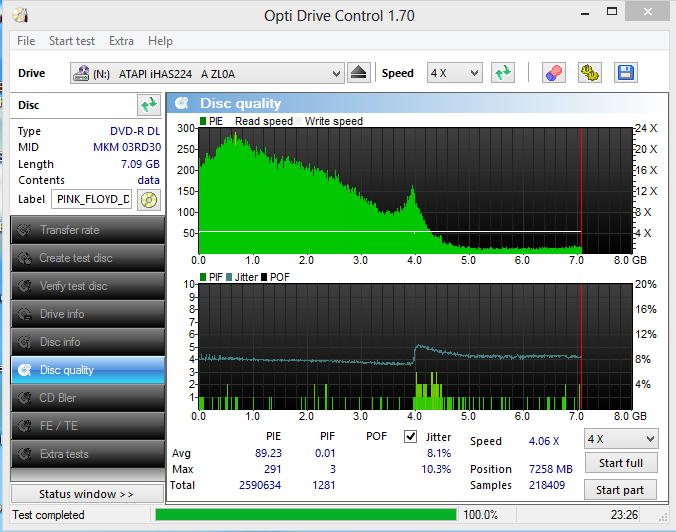This screenshot has width=676, height=532.
Task: Refresh disc info with green arrows icon
Action: [149, 105]
